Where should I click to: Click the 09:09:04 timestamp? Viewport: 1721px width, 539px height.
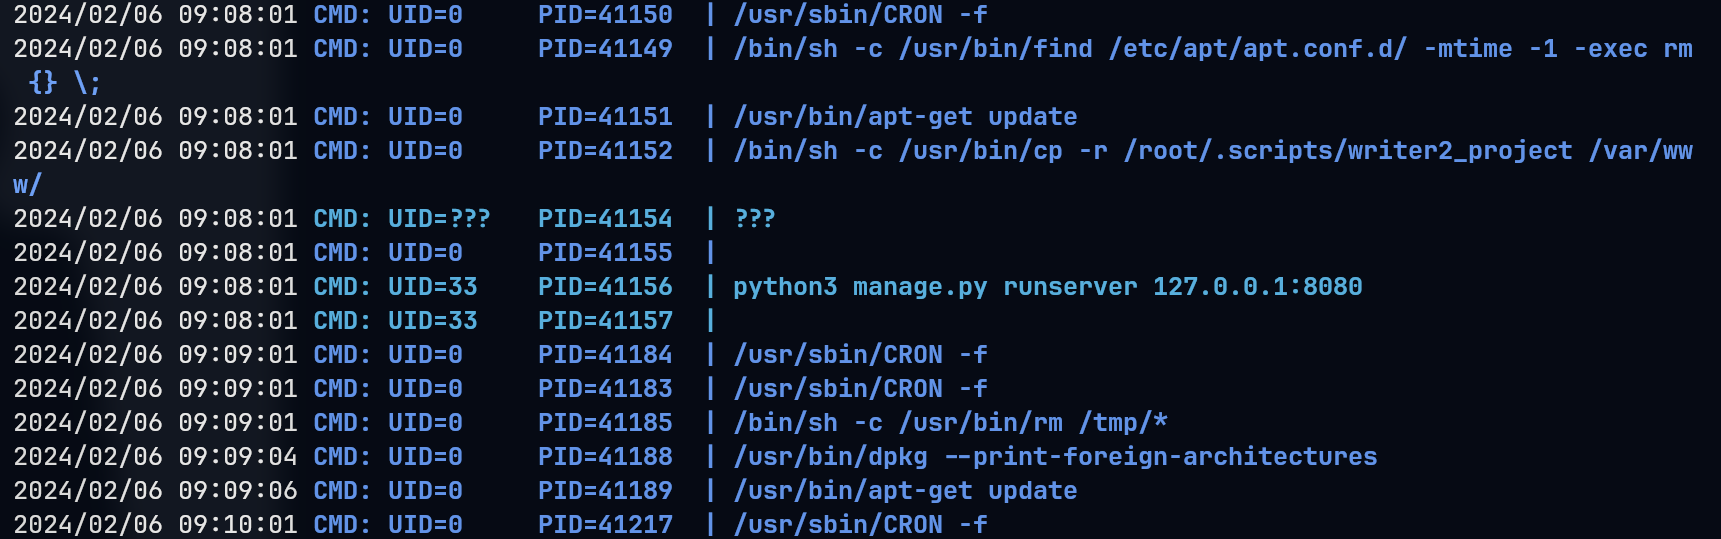tap(237, 457)
